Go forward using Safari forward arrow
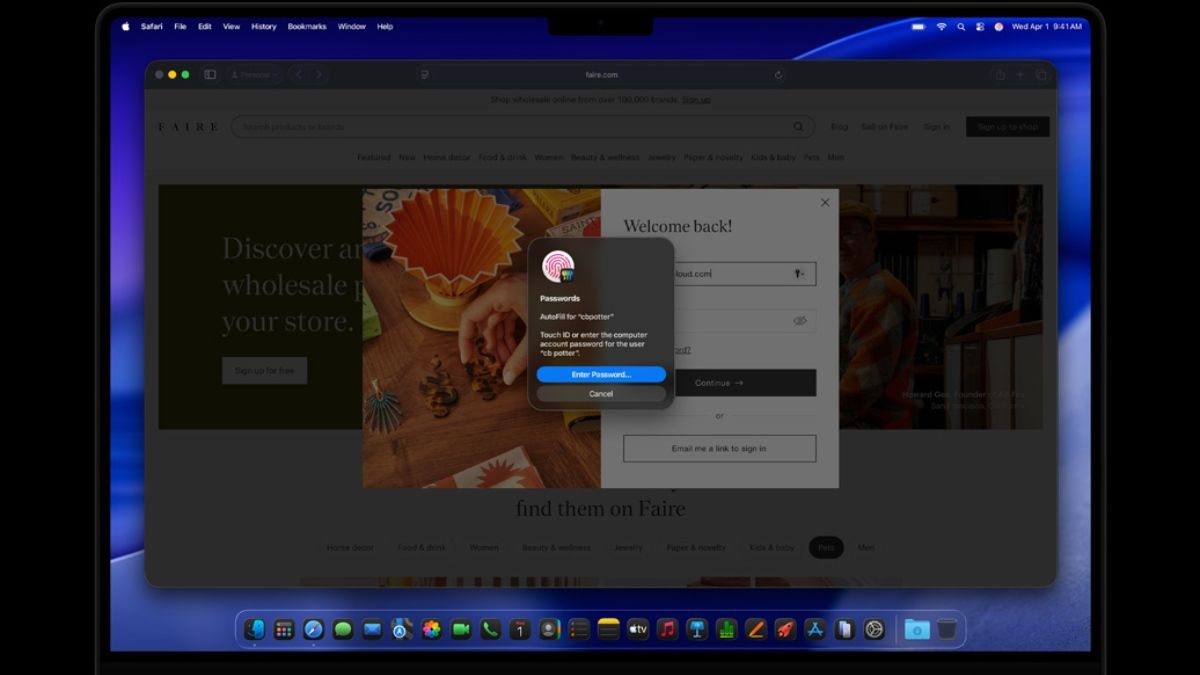The width and height of the screenshot is (1200, 675). click(319, 75)
